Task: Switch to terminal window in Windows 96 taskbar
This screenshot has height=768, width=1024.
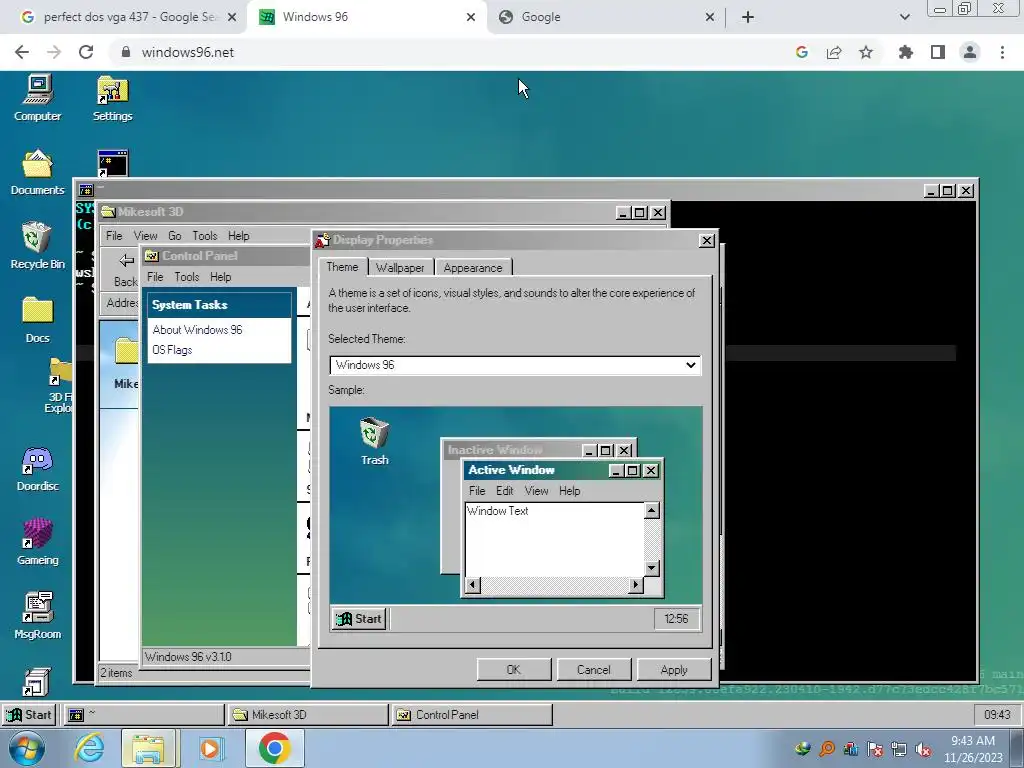Action: (x=144, y=714)
